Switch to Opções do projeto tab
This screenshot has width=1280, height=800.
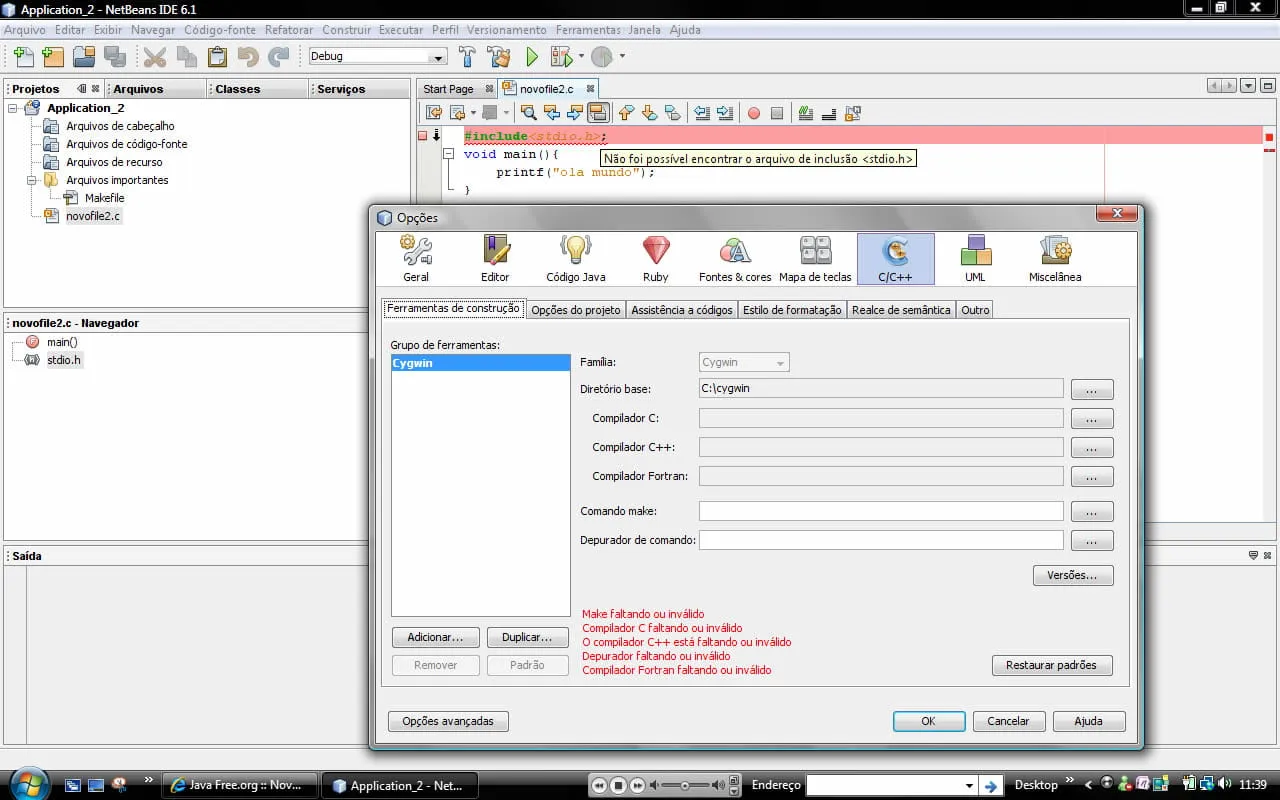coord(576,310)
